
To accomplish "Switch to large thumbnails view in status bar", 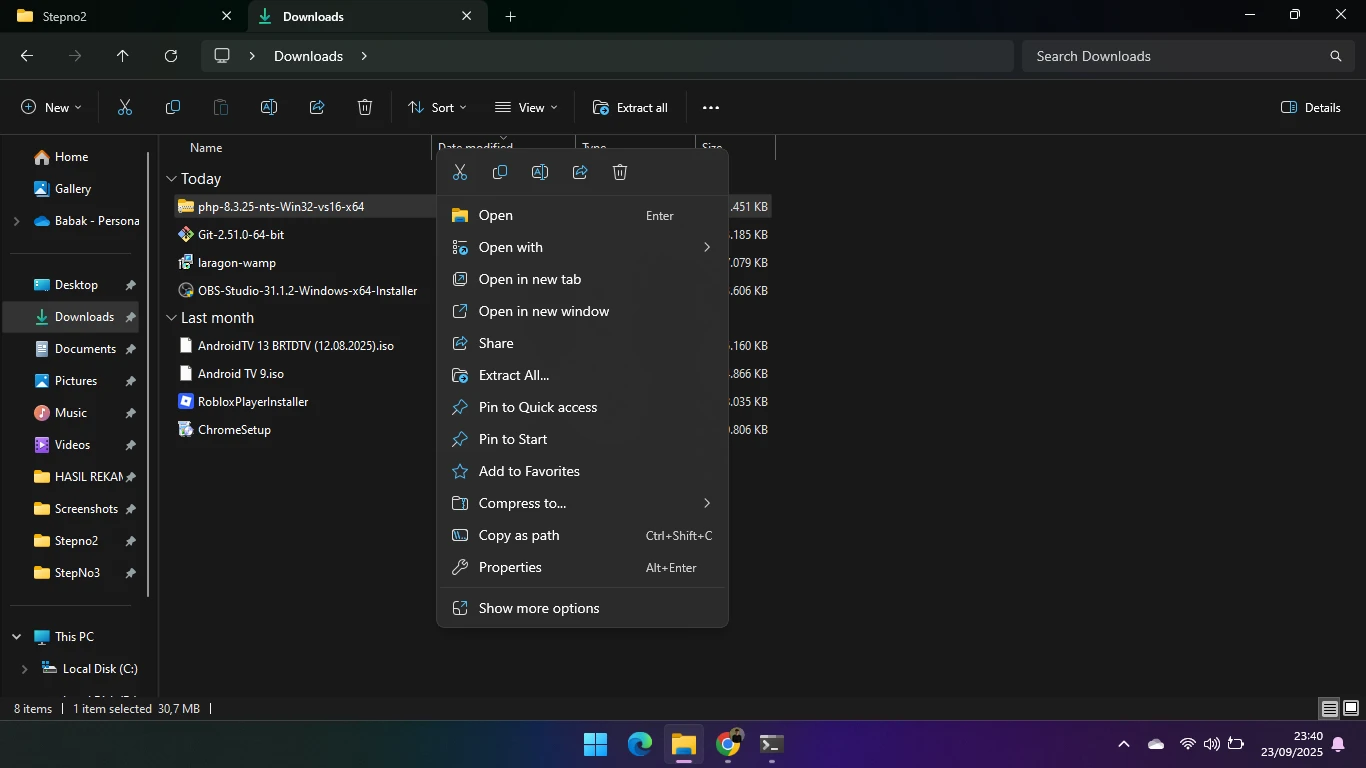I will click(1351, 709).
